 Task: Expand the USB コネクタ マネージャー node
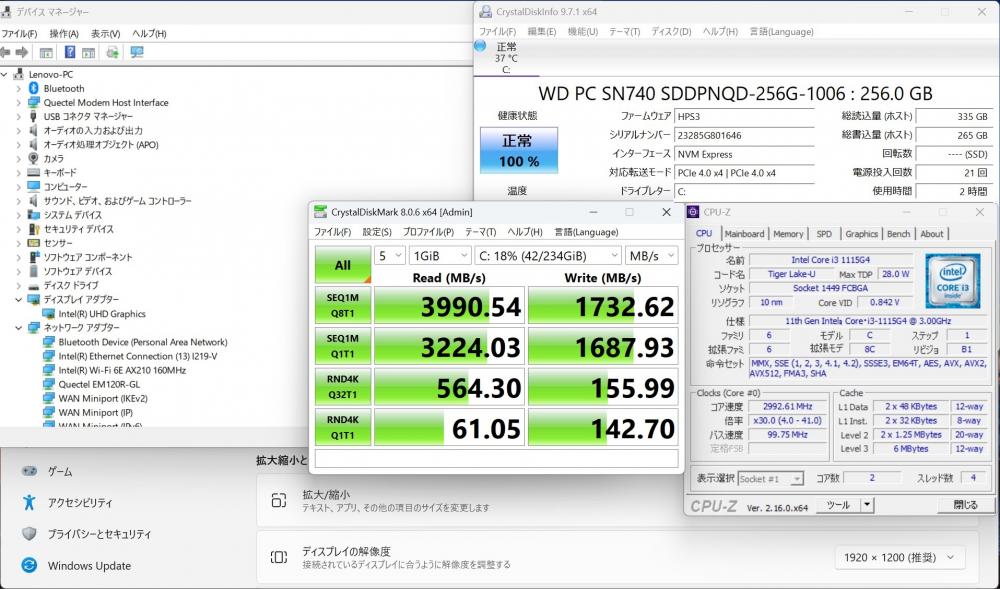(18, 117)
